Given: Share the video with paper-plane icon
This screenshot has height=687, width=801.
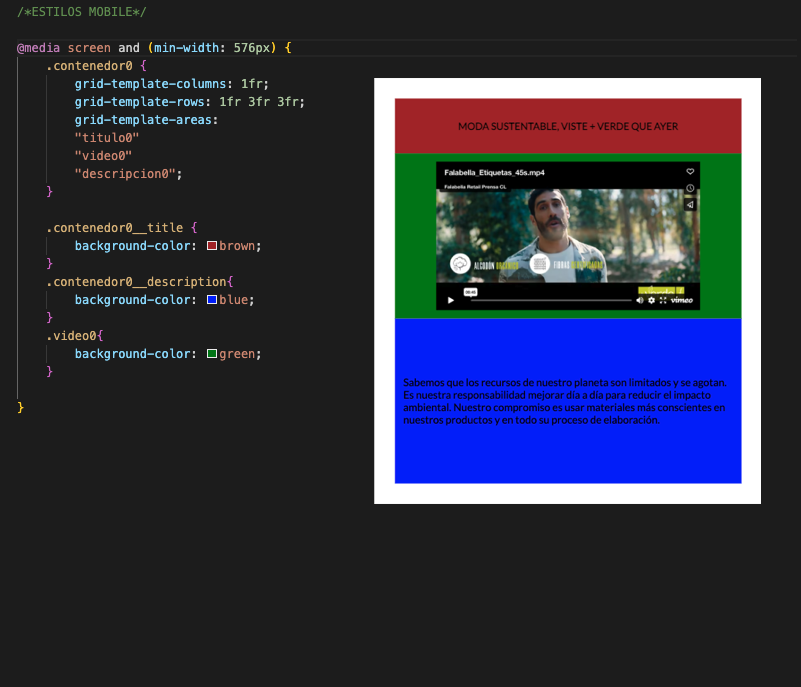Looking at the screenshot, I should 690,205.
